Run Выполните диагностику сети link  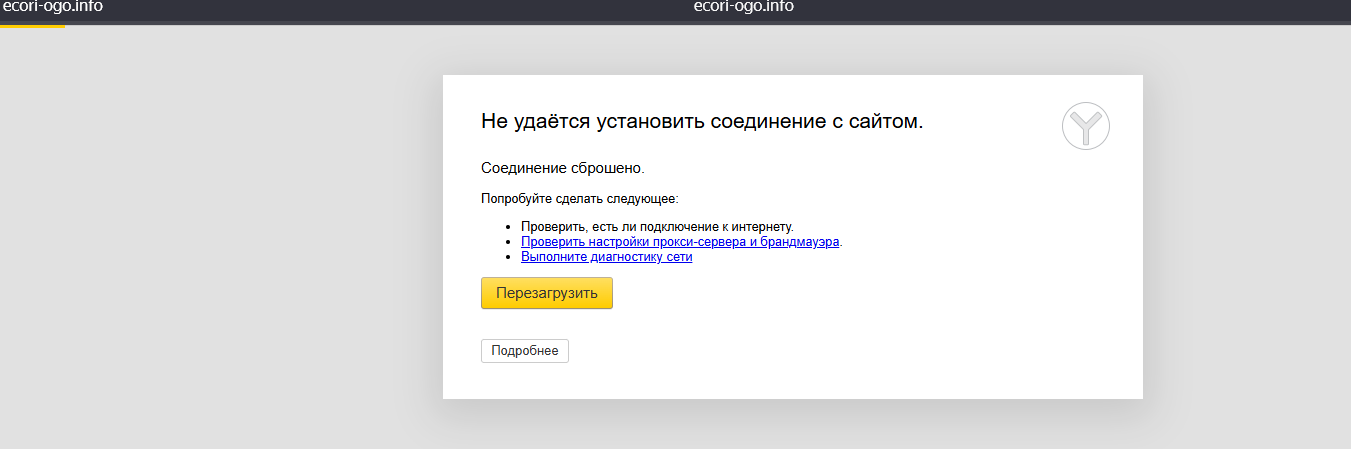[x=606, y=257]
